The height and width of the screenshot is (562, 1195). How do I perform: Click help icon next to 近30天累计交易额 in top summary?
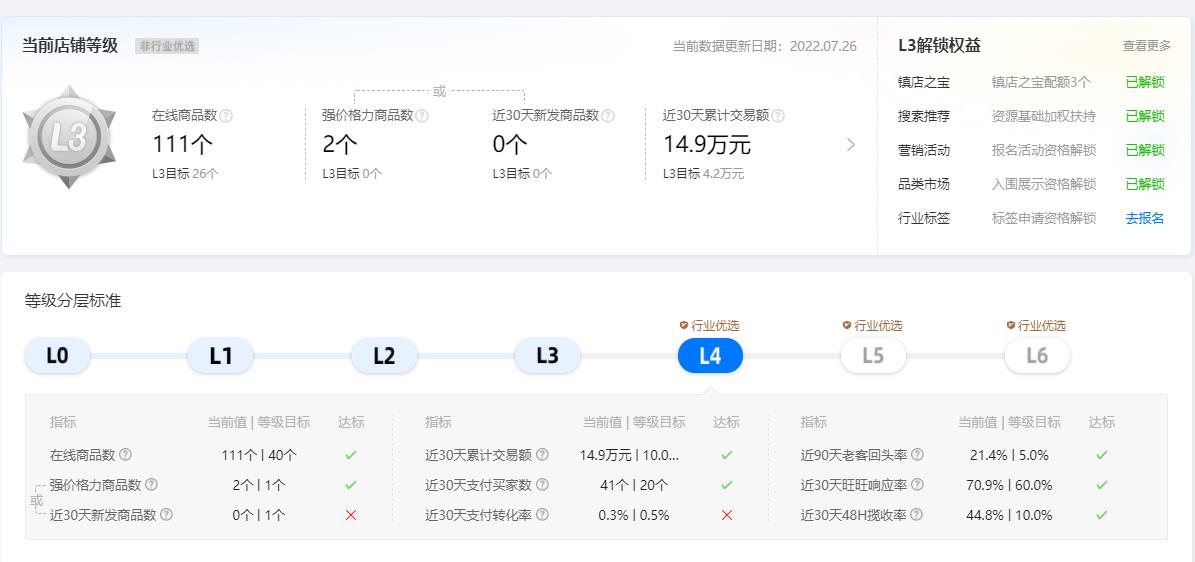(x=778, y=116)
